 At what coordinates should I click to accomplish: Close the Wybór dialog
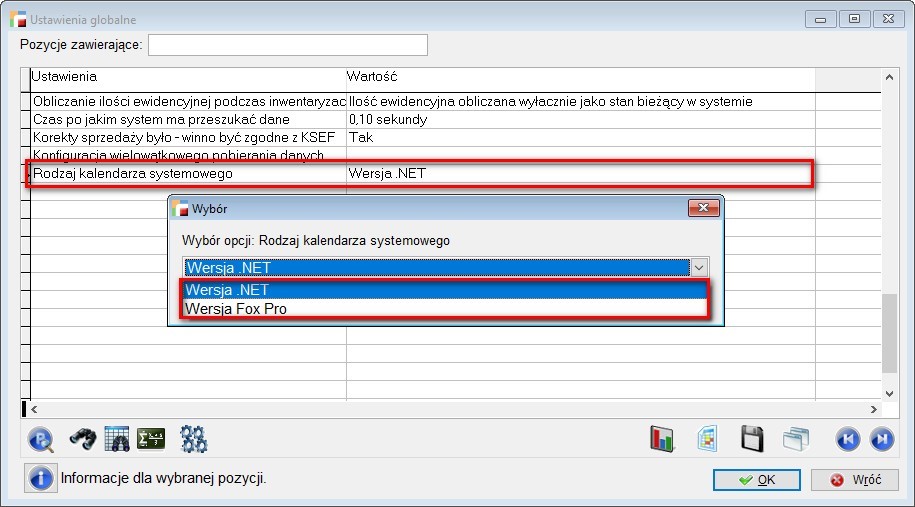coord(704,208)
